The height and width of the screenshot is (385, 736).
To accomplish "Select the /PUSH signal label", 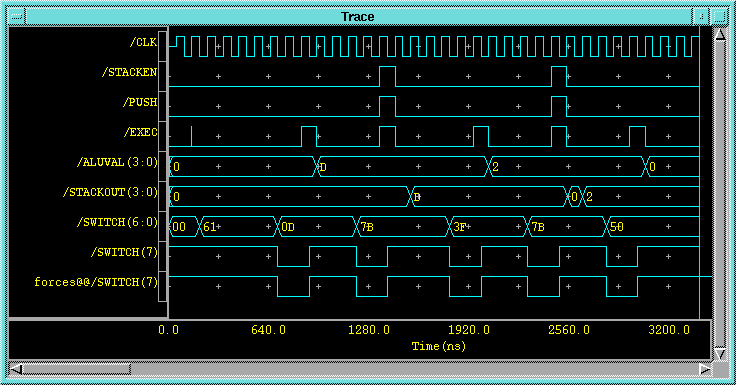I will (140, 102).
